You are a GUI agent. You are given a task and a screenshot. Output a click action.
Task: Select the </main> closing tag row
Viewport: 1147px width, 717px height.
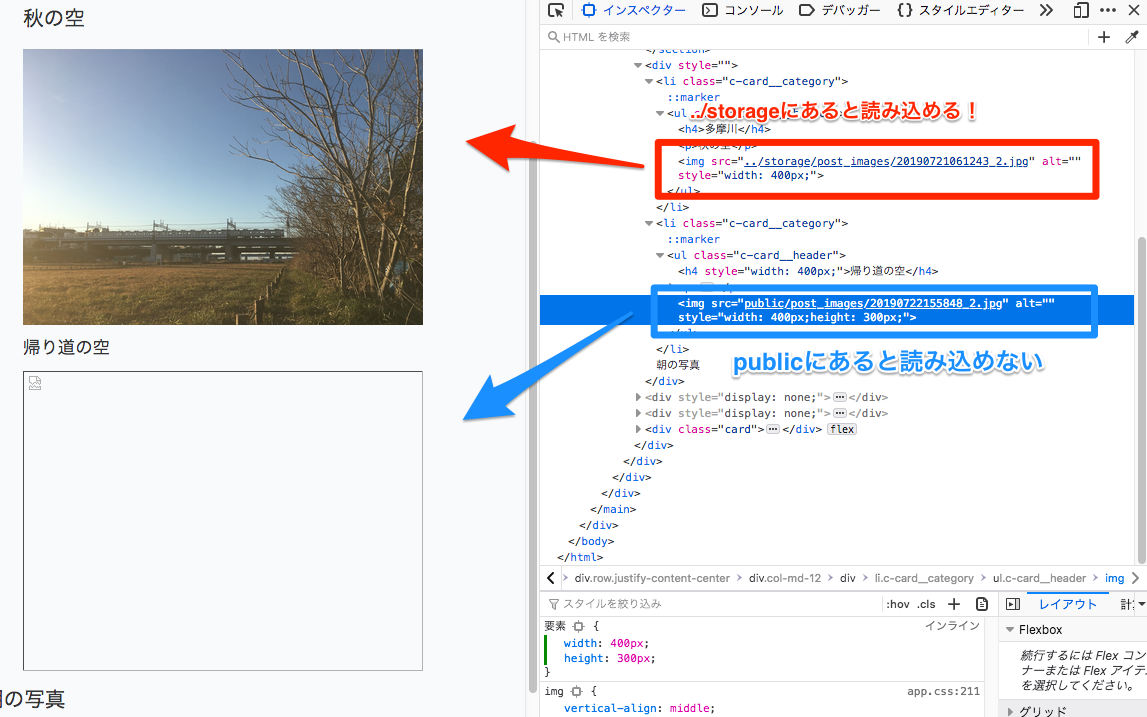pos(613,509)
